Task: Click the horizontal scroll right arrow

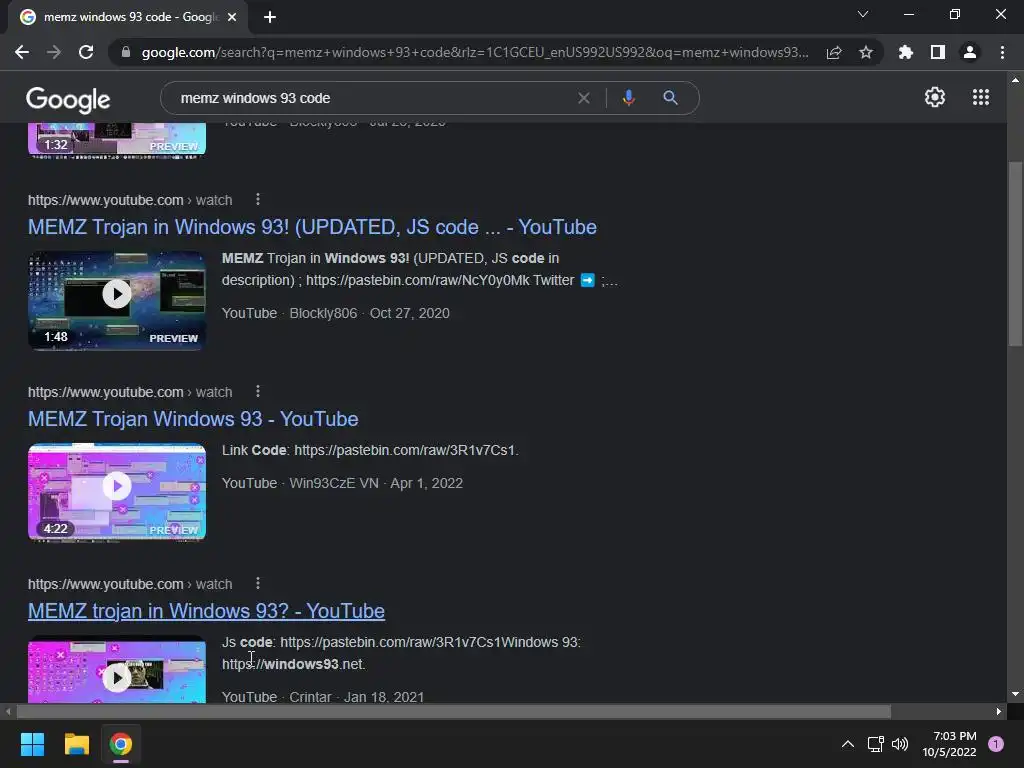Action: (999, 711)
